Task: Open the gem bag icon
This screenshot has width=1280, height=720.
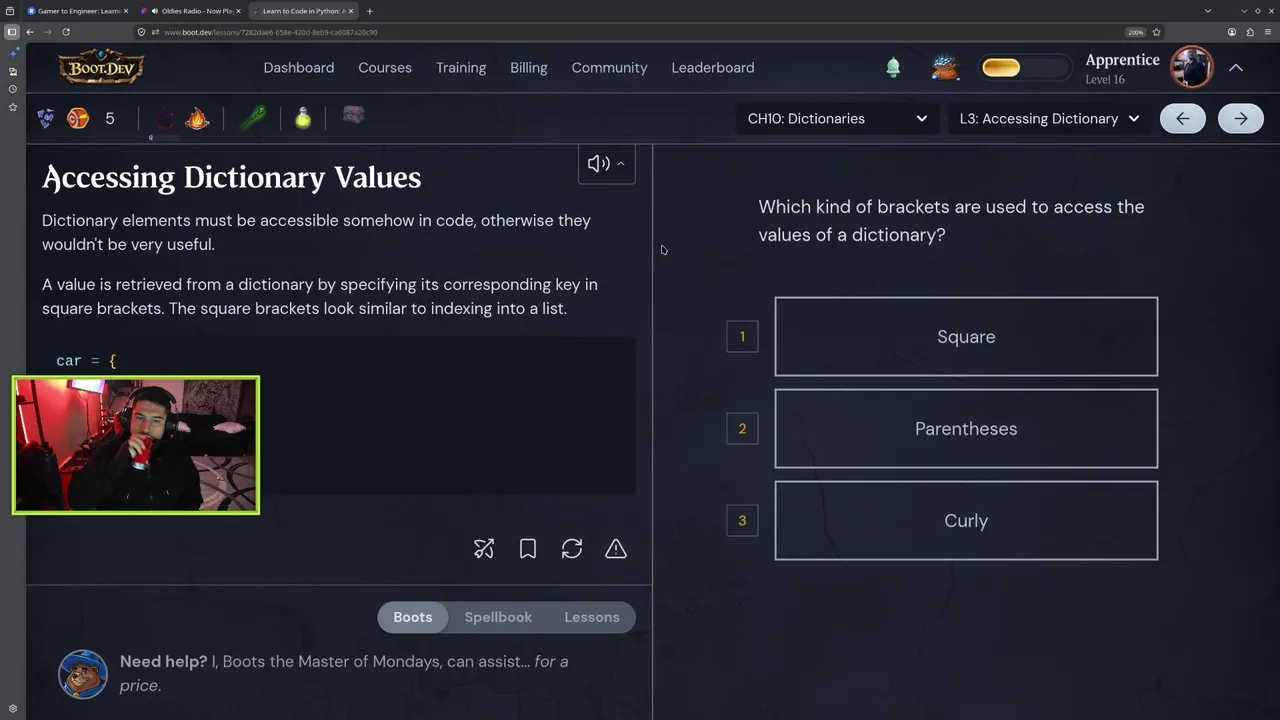Action: click(x=944, y=68)
